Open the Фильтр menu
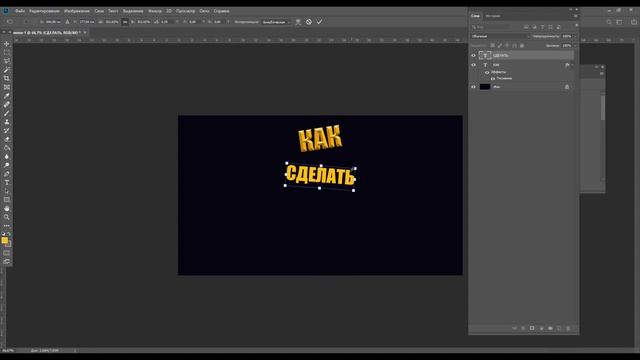The image size is (640, 360). [155, 11]
